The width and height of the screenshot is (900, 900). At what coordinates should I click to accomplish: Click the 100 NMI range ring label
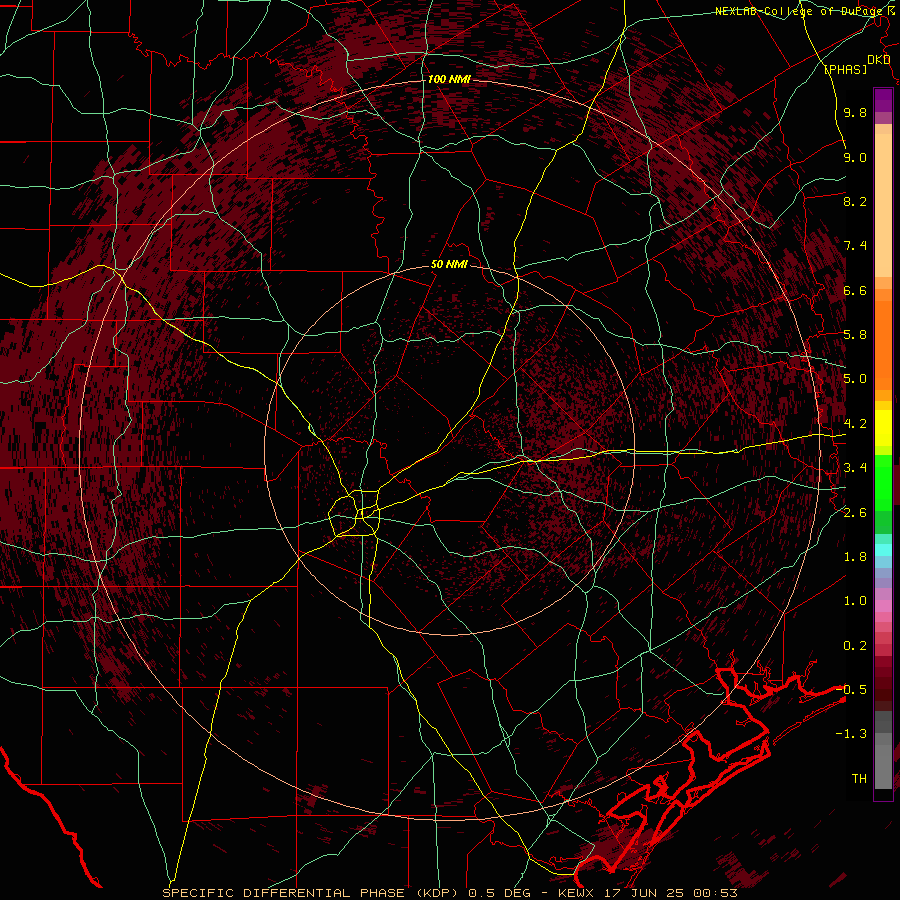coord(449,79)
